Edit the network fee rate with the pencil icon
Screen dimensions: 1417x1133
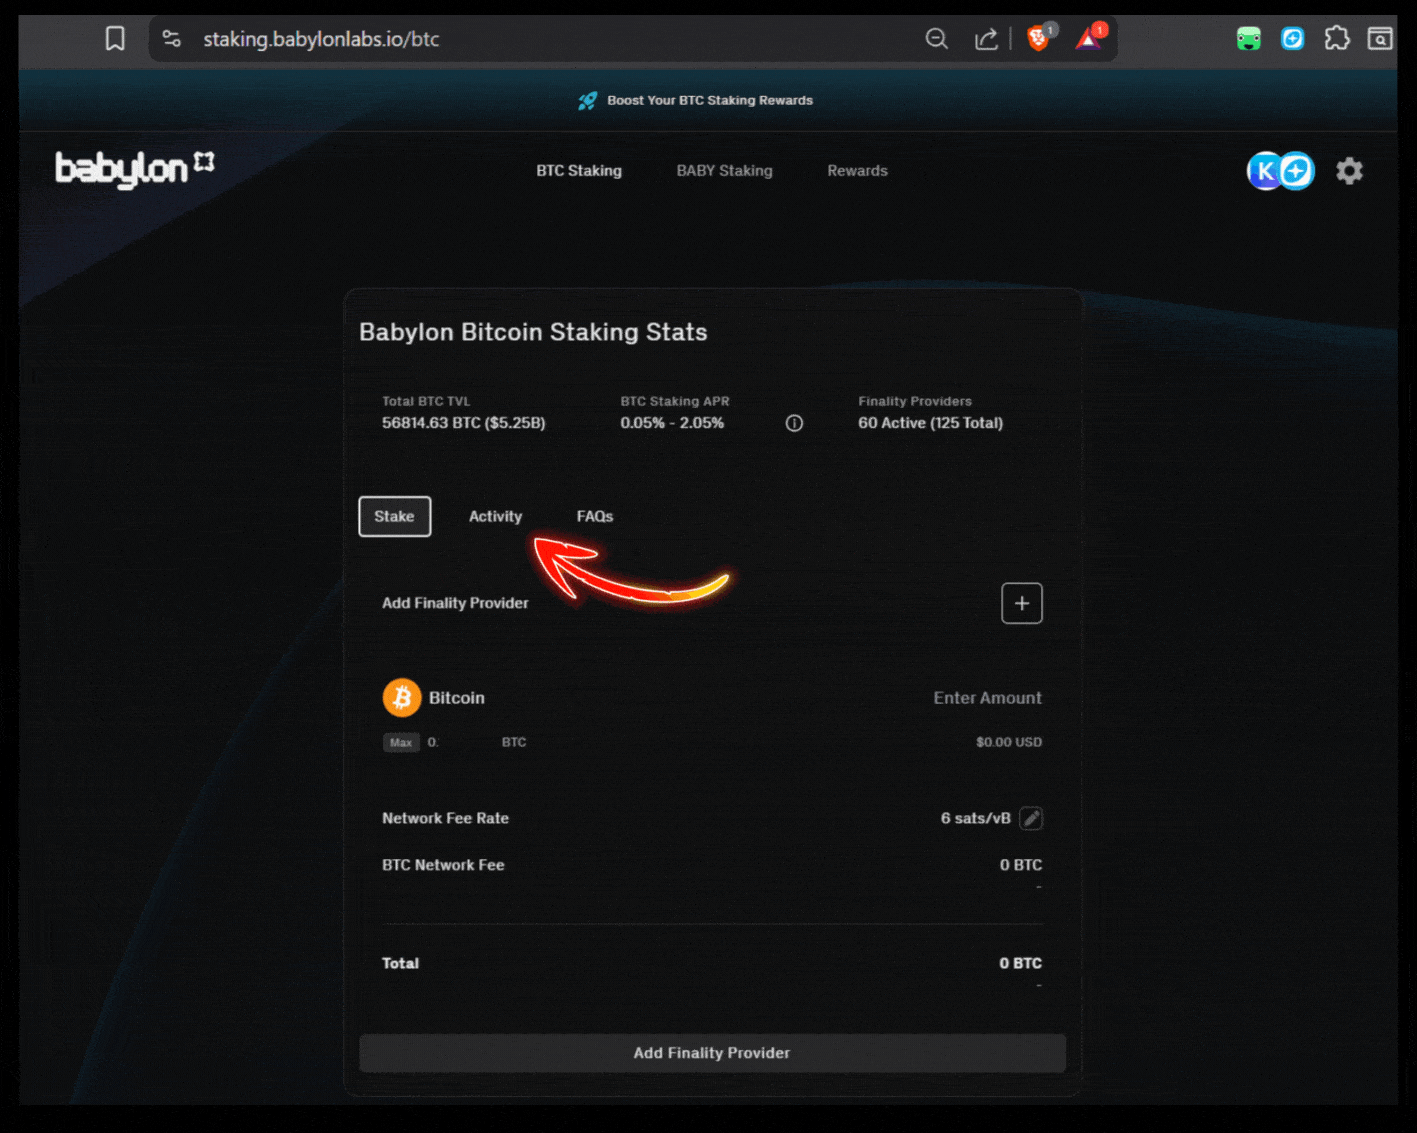pos(1031,818)
